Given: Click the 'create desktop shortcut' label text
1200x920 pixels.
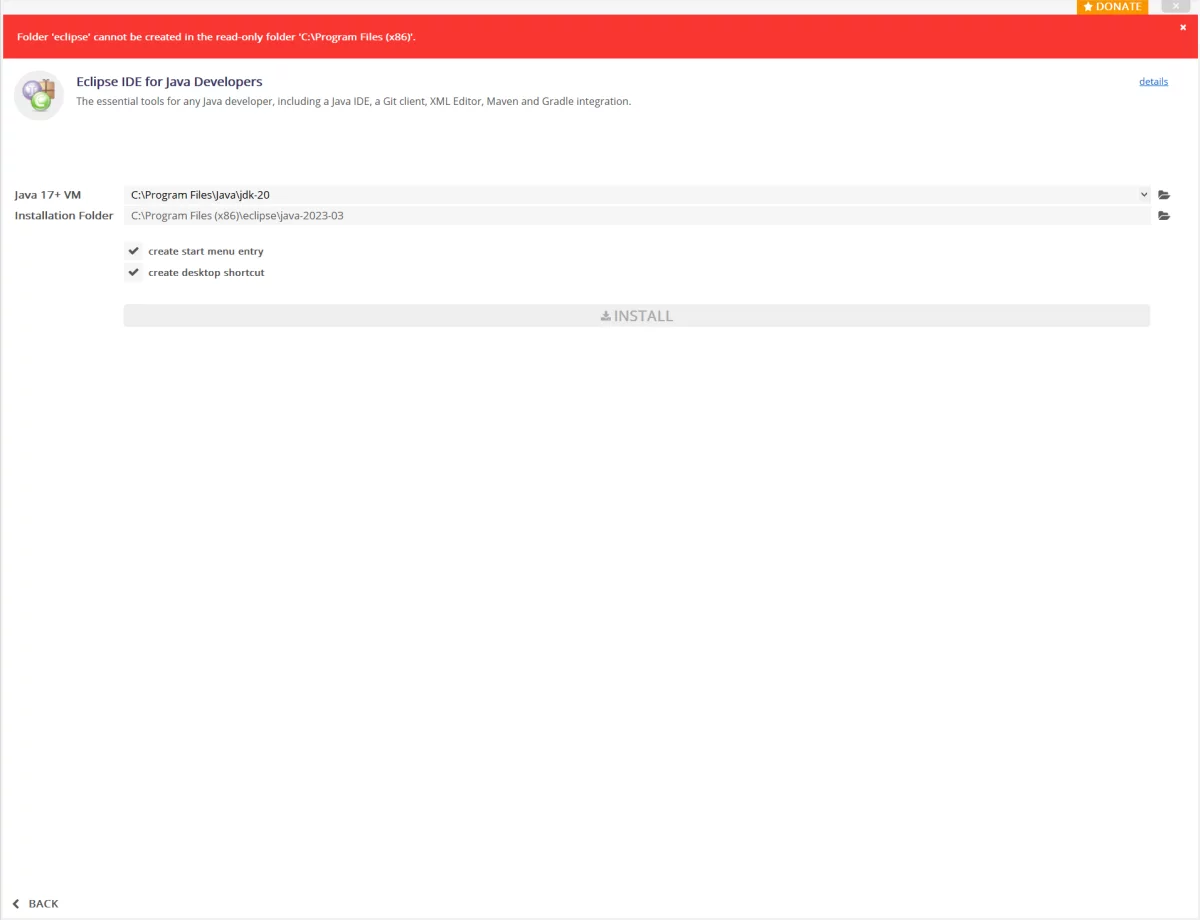Looking at the screenshot, I should (206, 273).
